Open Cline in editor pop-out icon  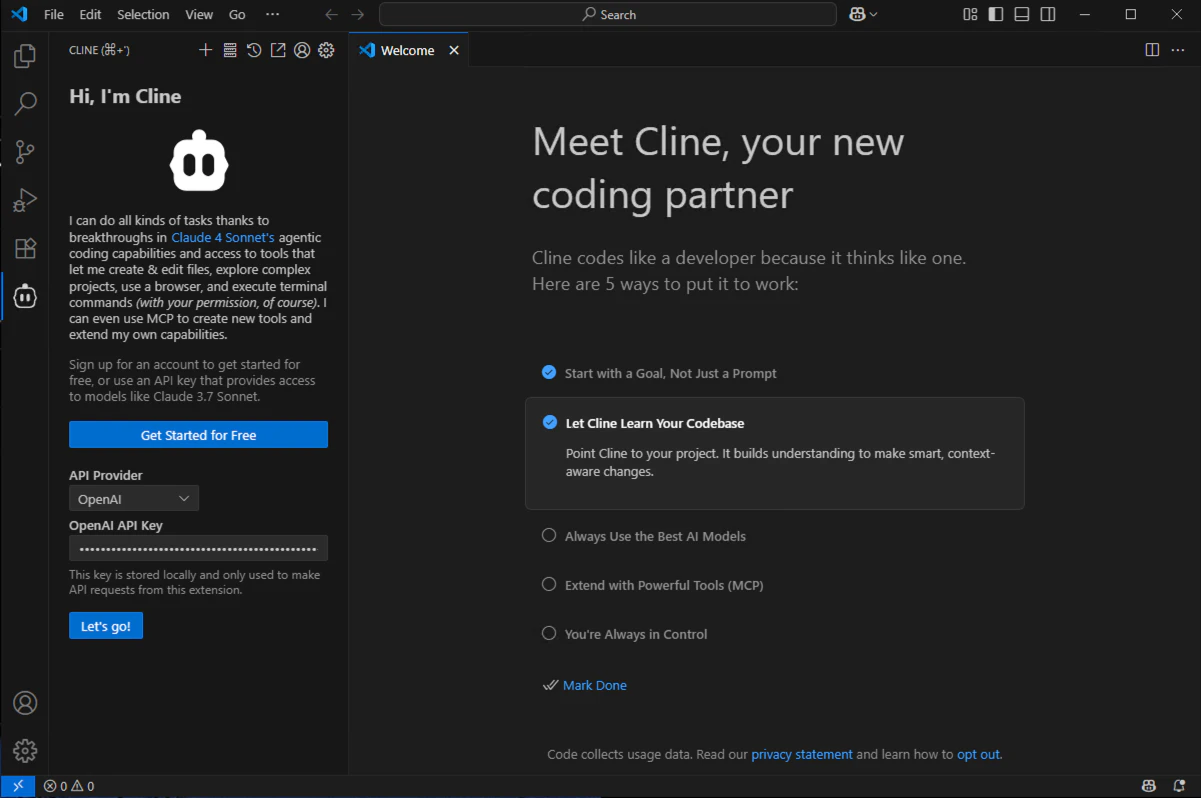point(278,50)
